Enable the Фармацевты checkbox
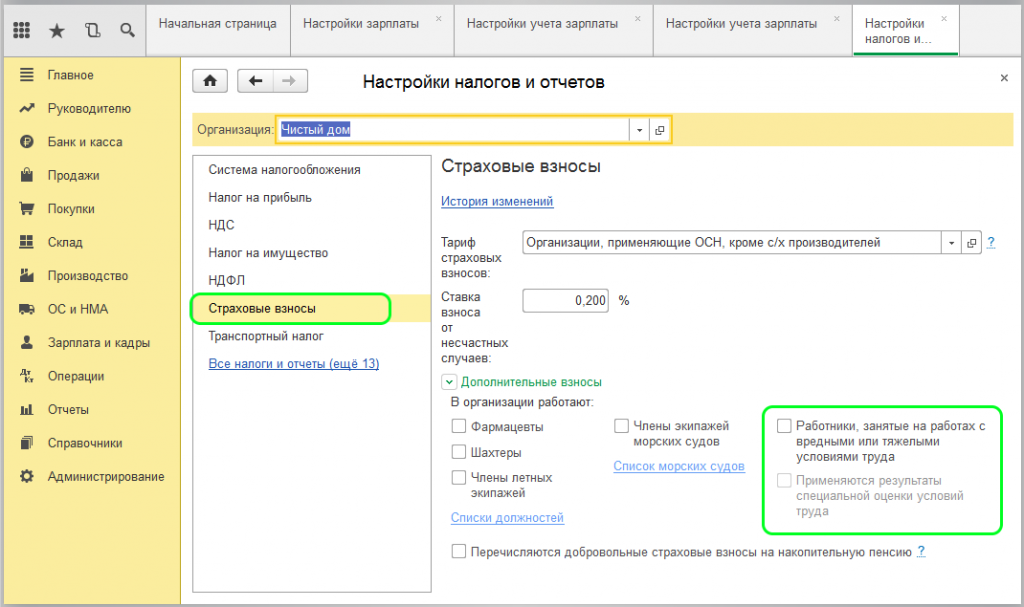This screenshot has height=607, width=1024. [x=459, y=426]
